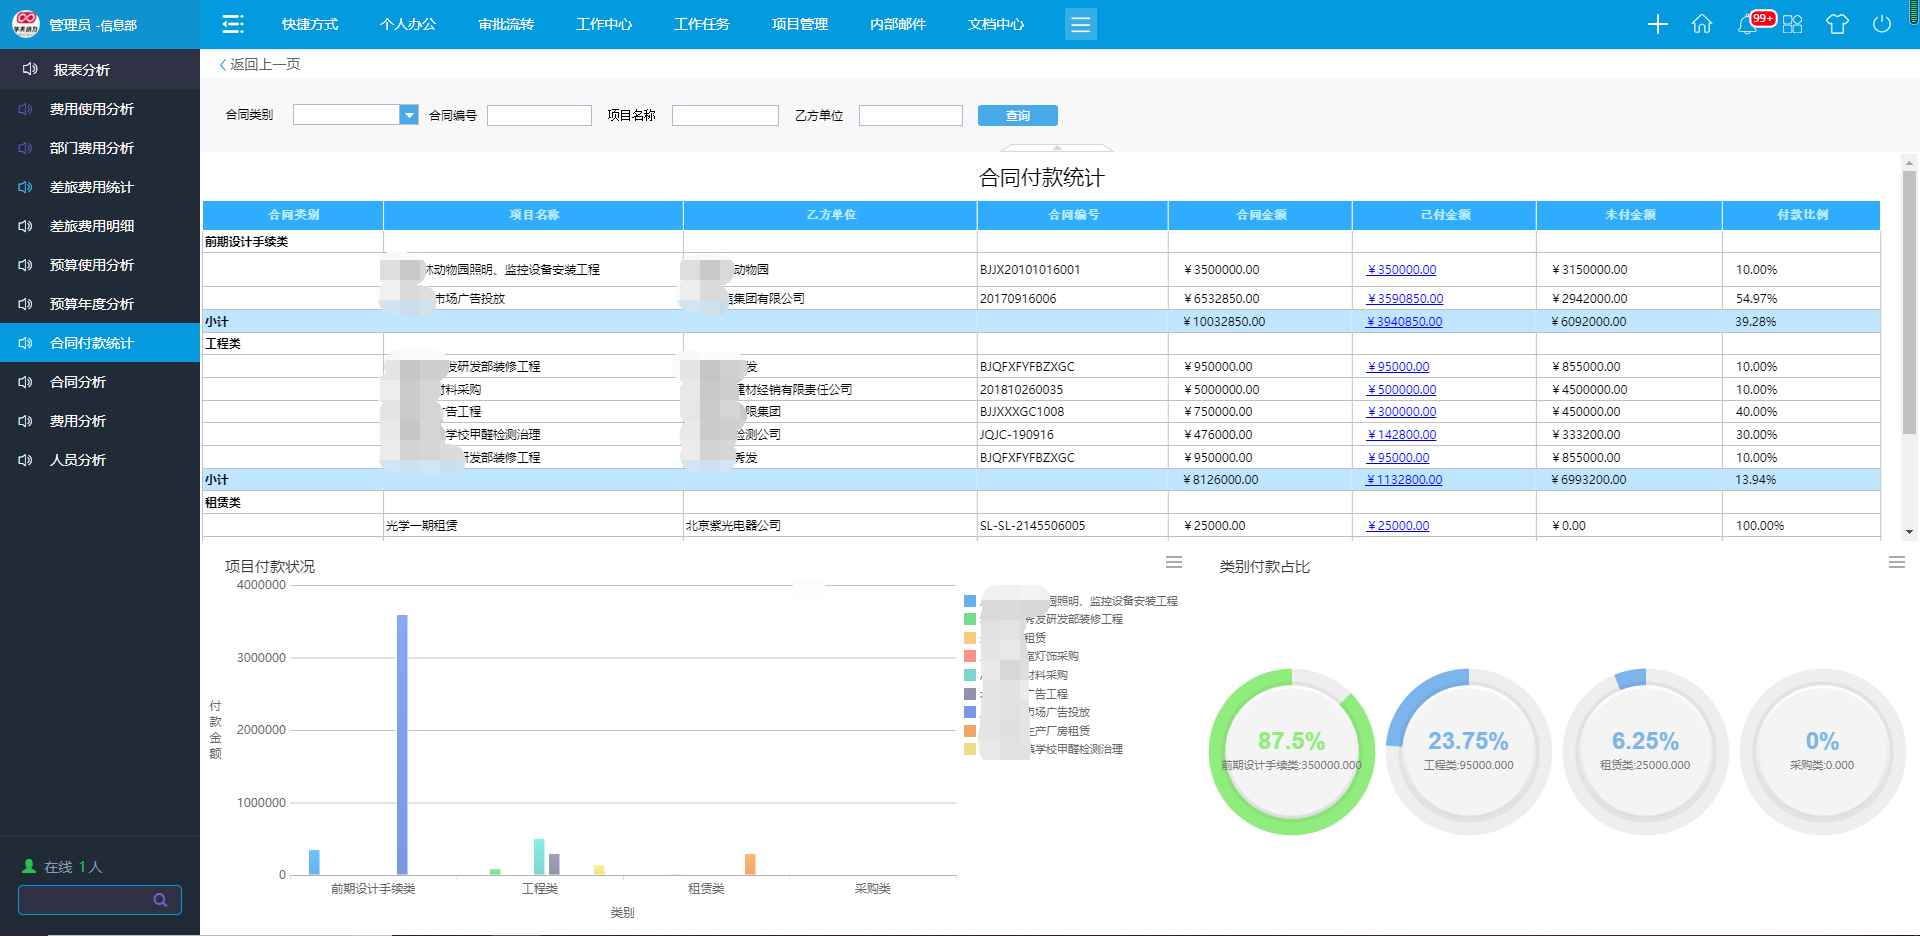Click the 项目名称 input field
This screenshot has width=1920, height=936.
(725, 116)
